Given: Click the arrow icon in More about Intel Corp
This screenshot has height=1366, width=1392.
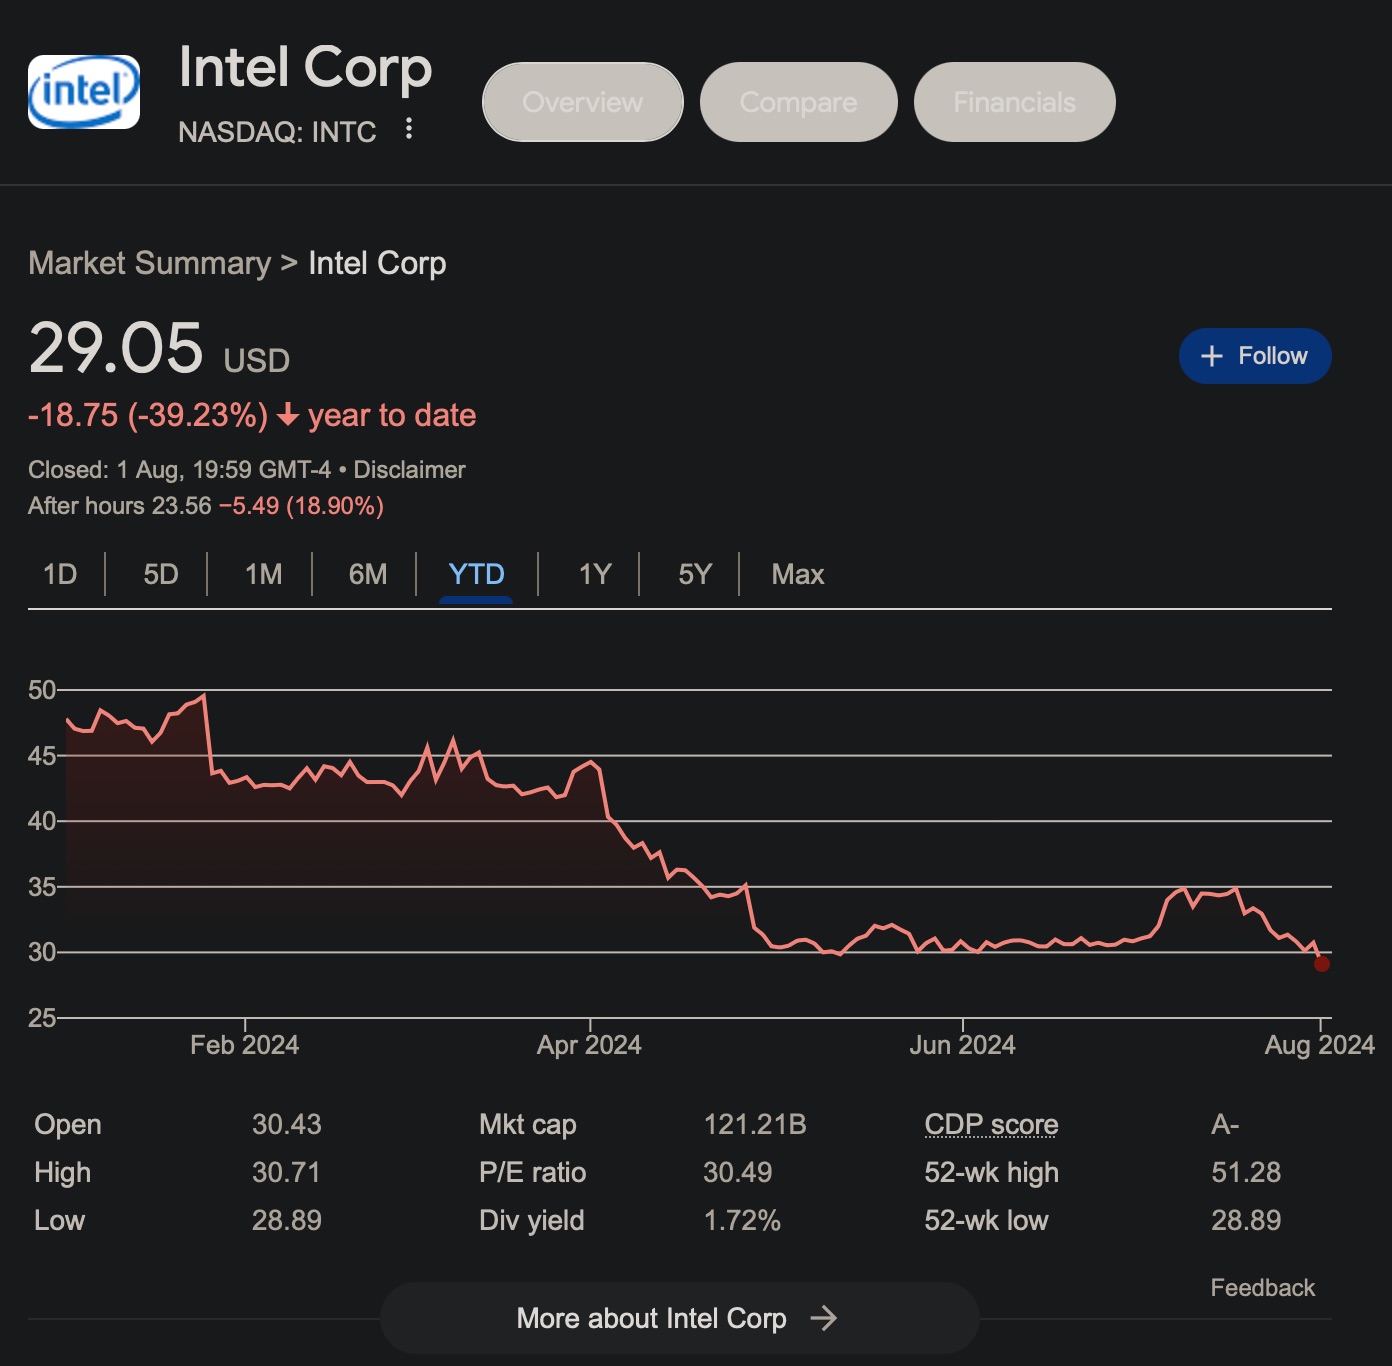Looking at the screenshot, I should pyautogui.click(x=824, y=1318).
